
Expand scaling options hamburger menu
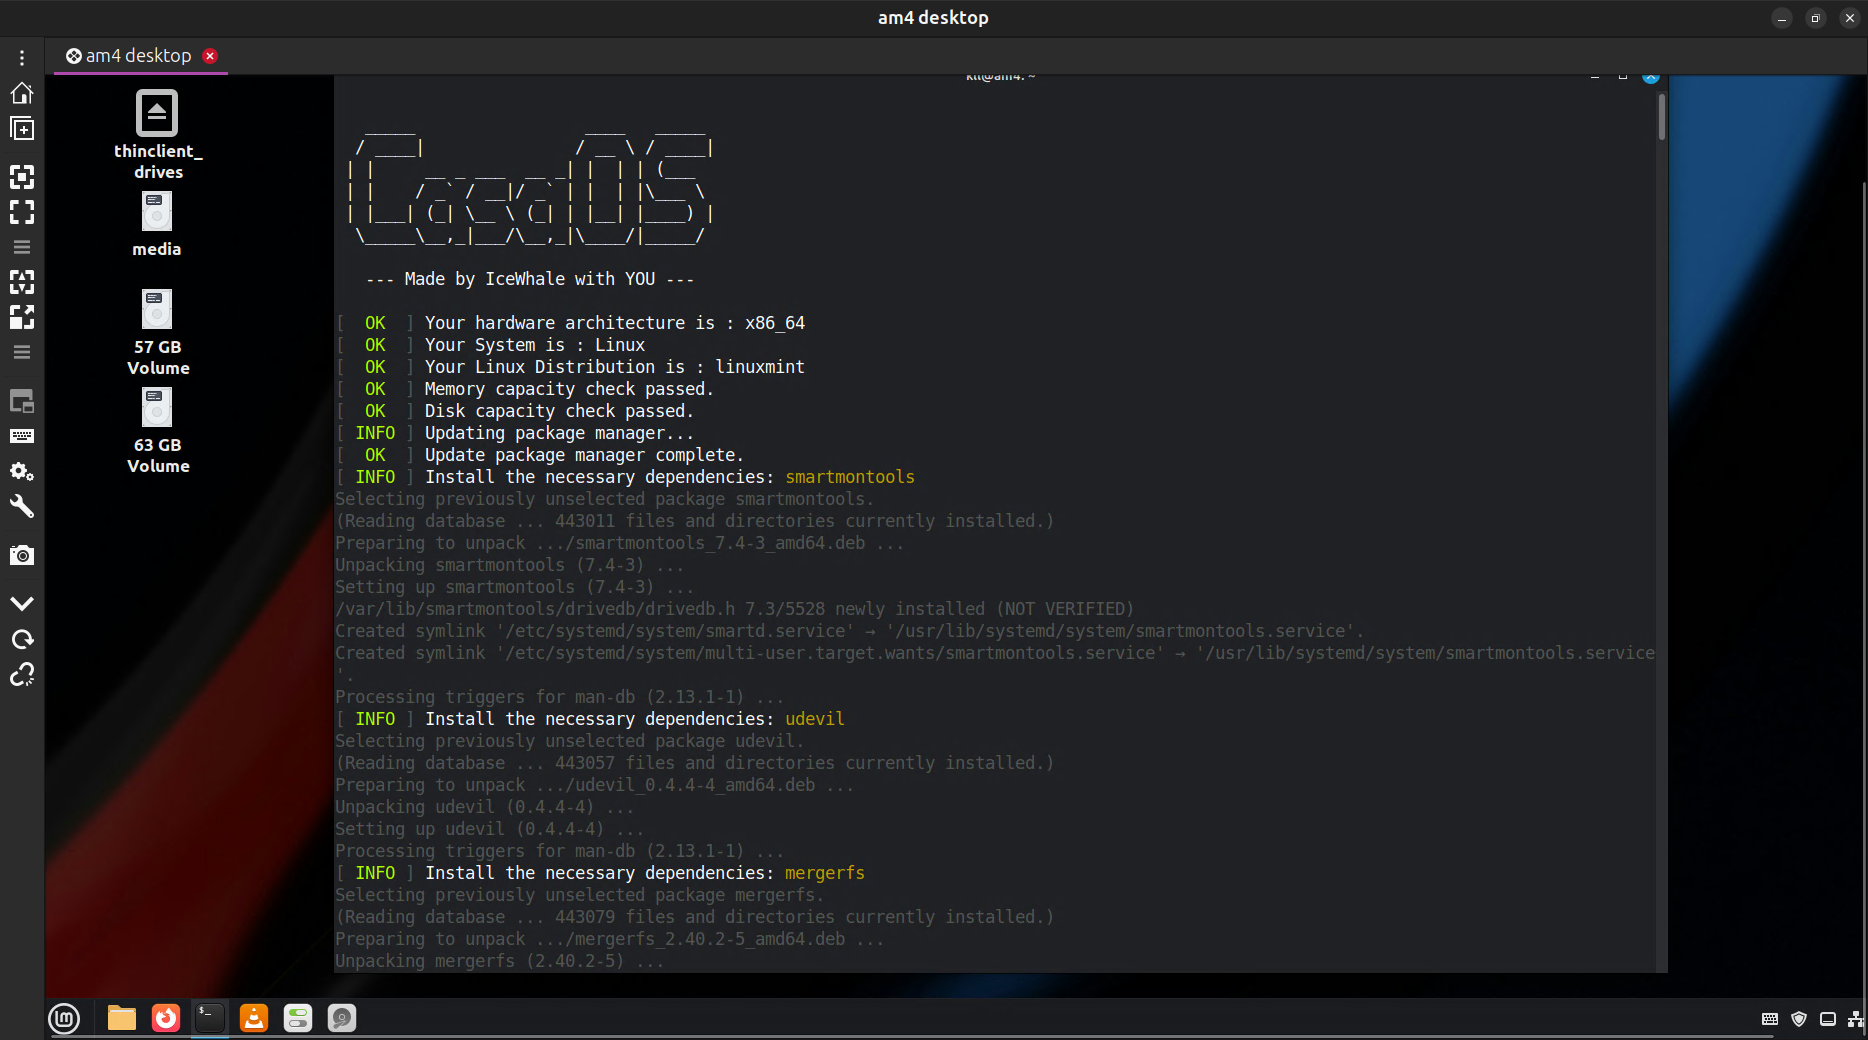22,352
